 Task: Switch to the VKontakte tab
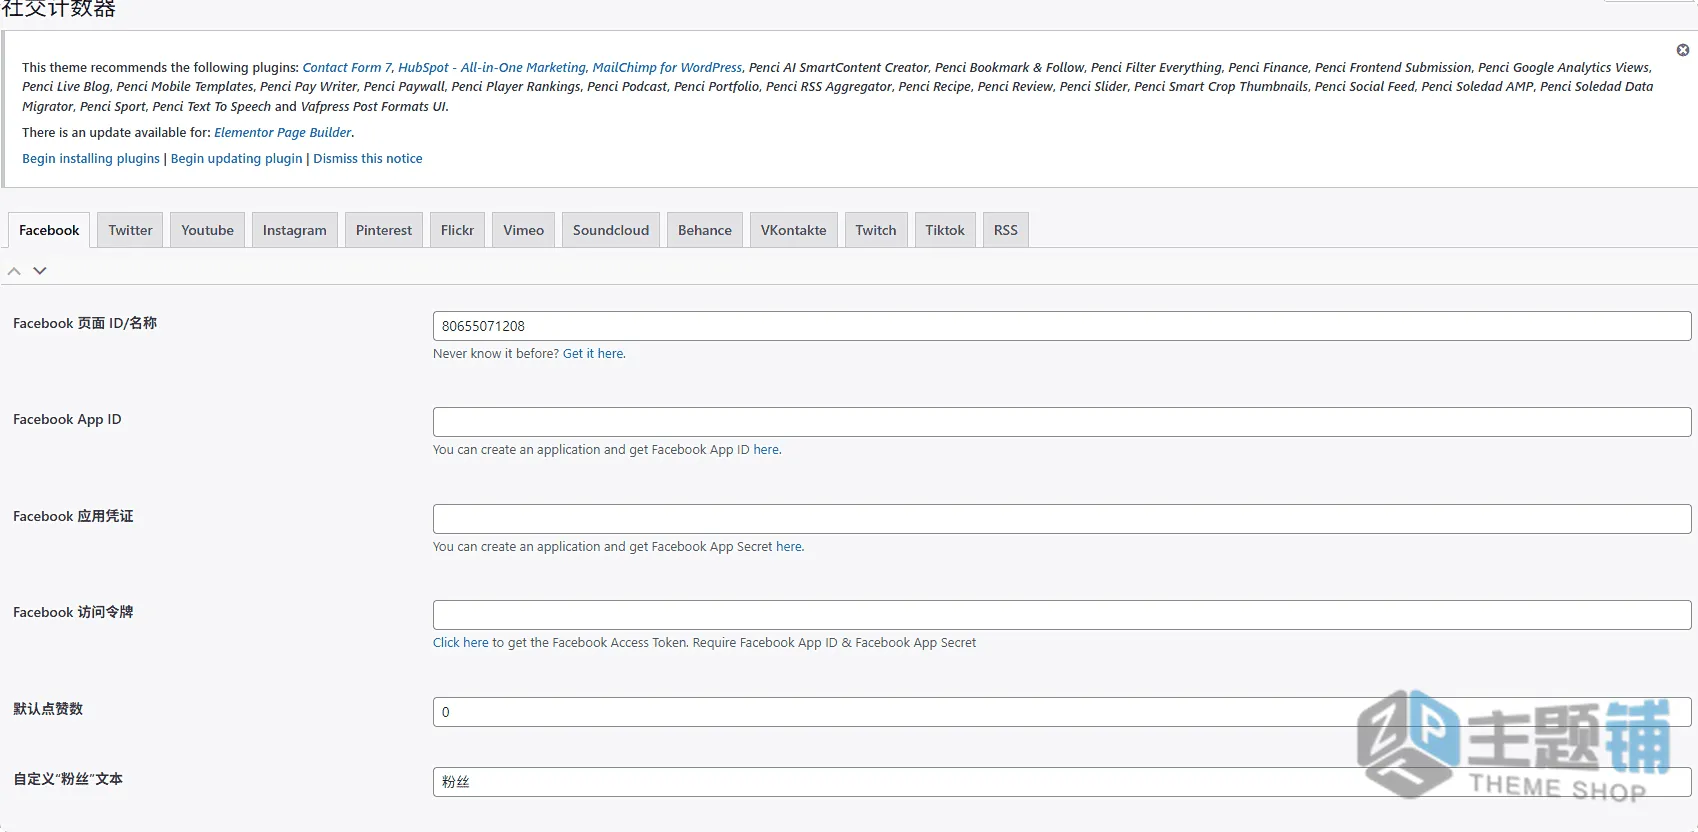point(794,230)
